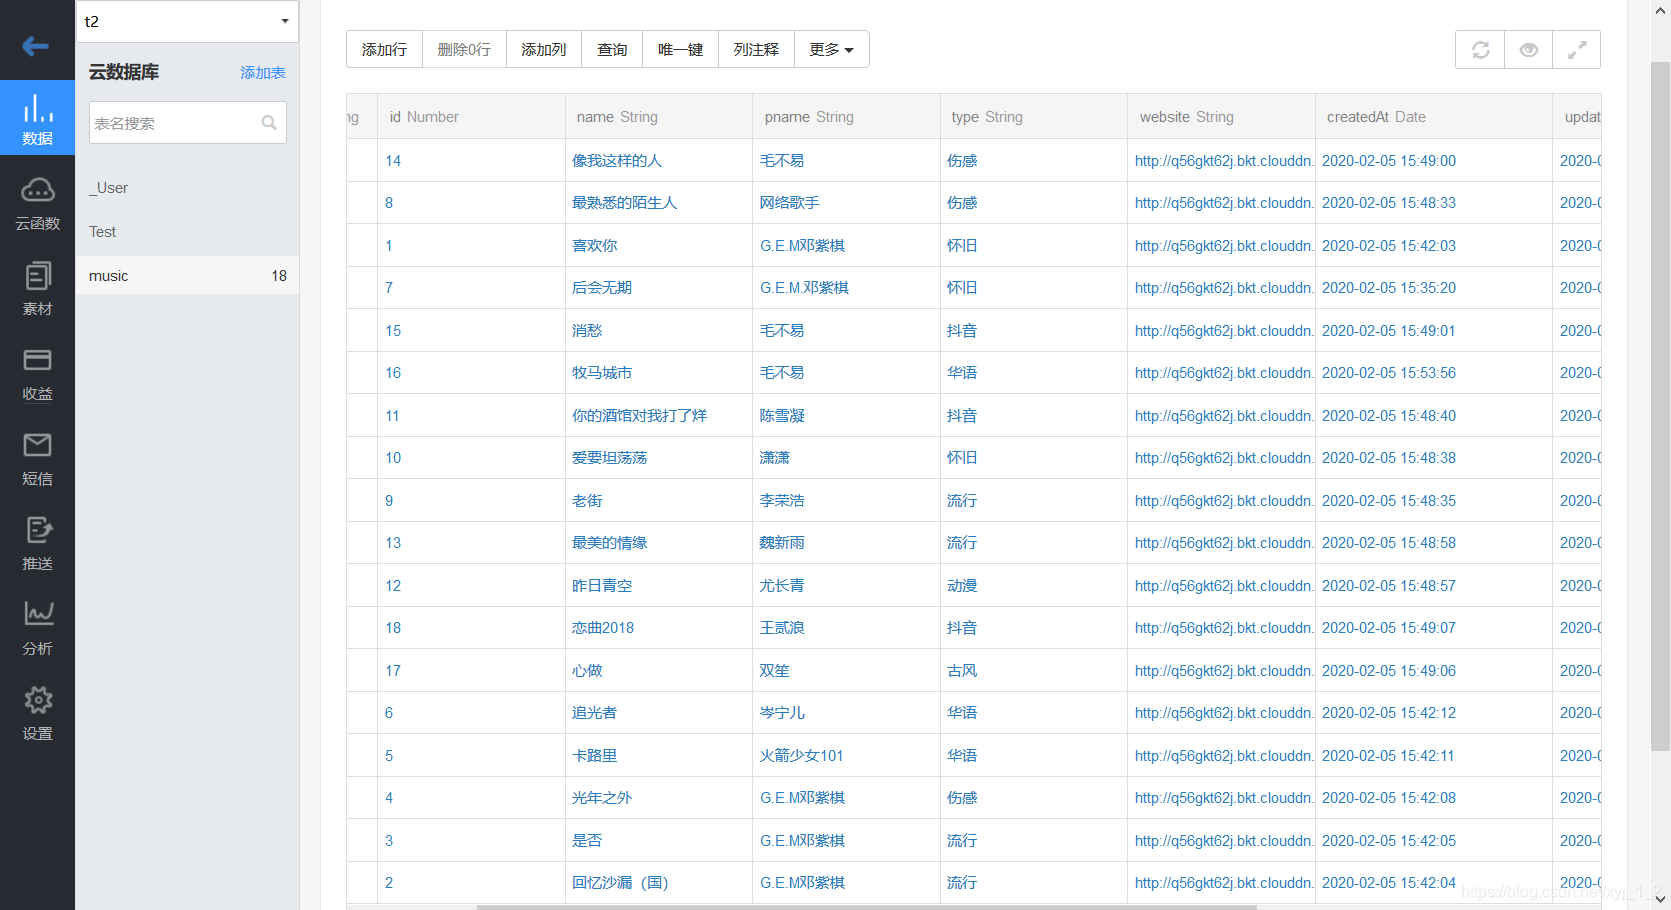Click the horizontal scrollbar under the table
1671x910 pixels.
[866, 907]
